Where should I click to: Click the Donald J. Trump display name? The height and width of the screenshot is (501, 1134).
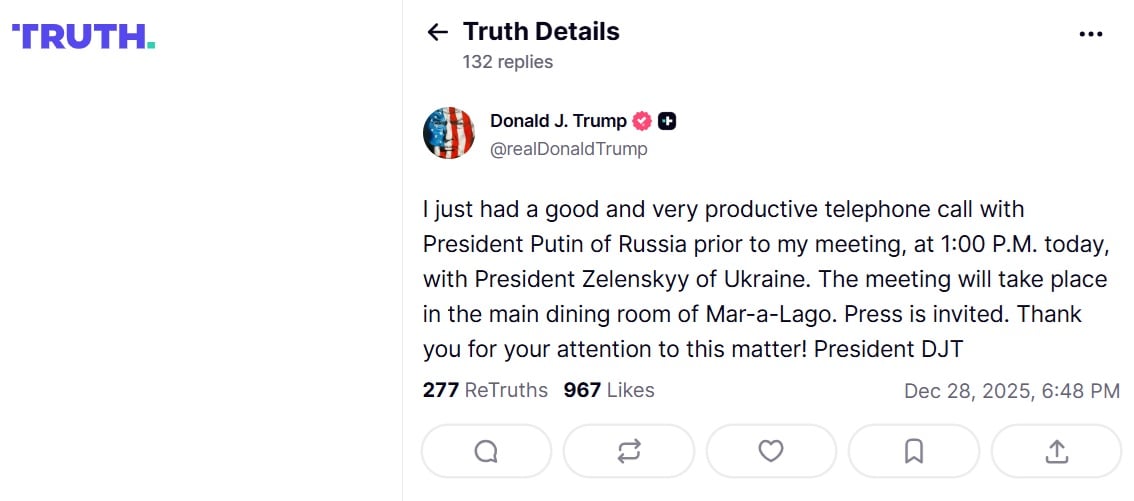point(558,121)
